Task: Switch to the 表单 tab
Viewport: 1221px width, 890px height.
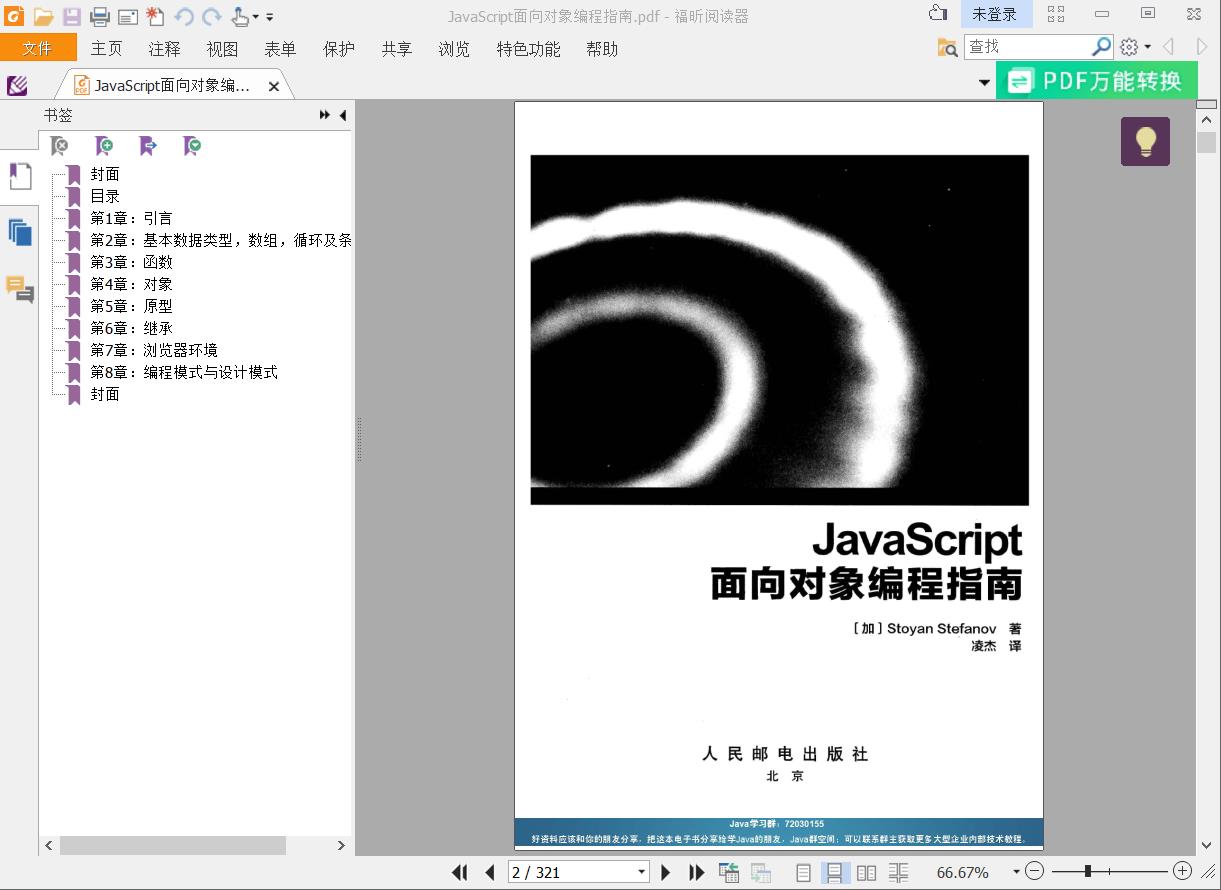Action: pyautogui.click(x=281, y=48)
